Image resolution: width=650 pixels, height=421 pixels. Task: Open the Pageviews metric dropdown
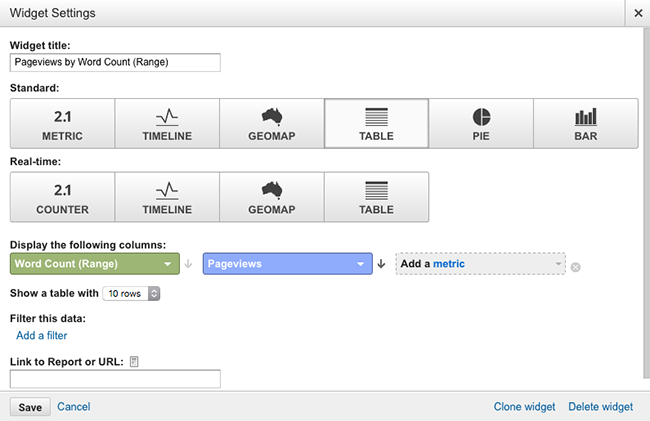point(288,264)
